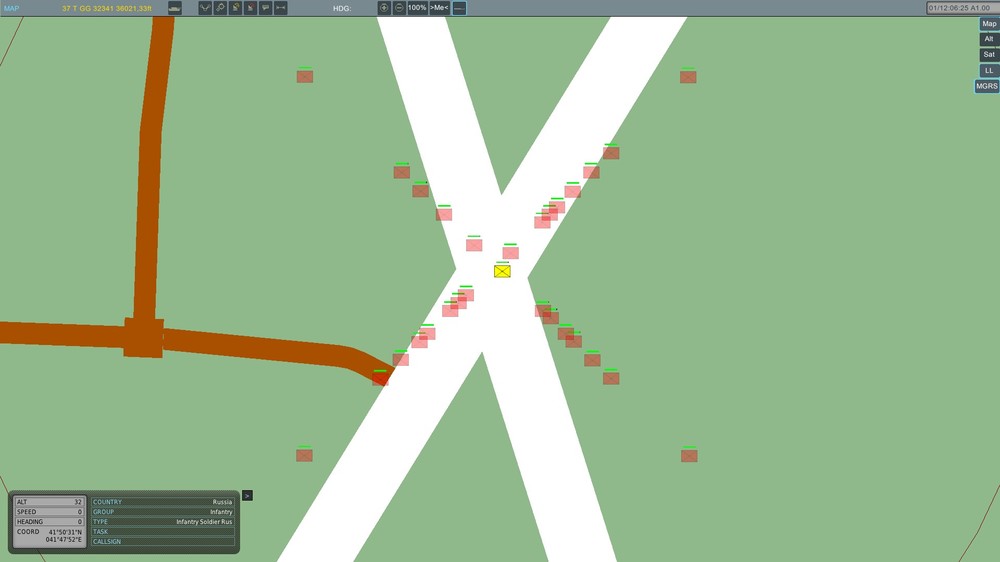
Task: Click the TYPE Infantry Soldier Rus row
Action: point(163,522)
